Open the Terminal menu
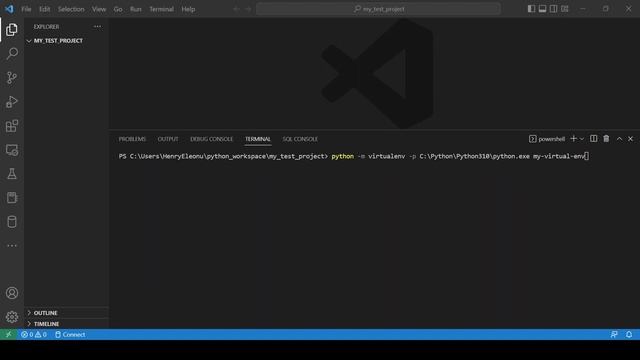 (x=161, y=9)
